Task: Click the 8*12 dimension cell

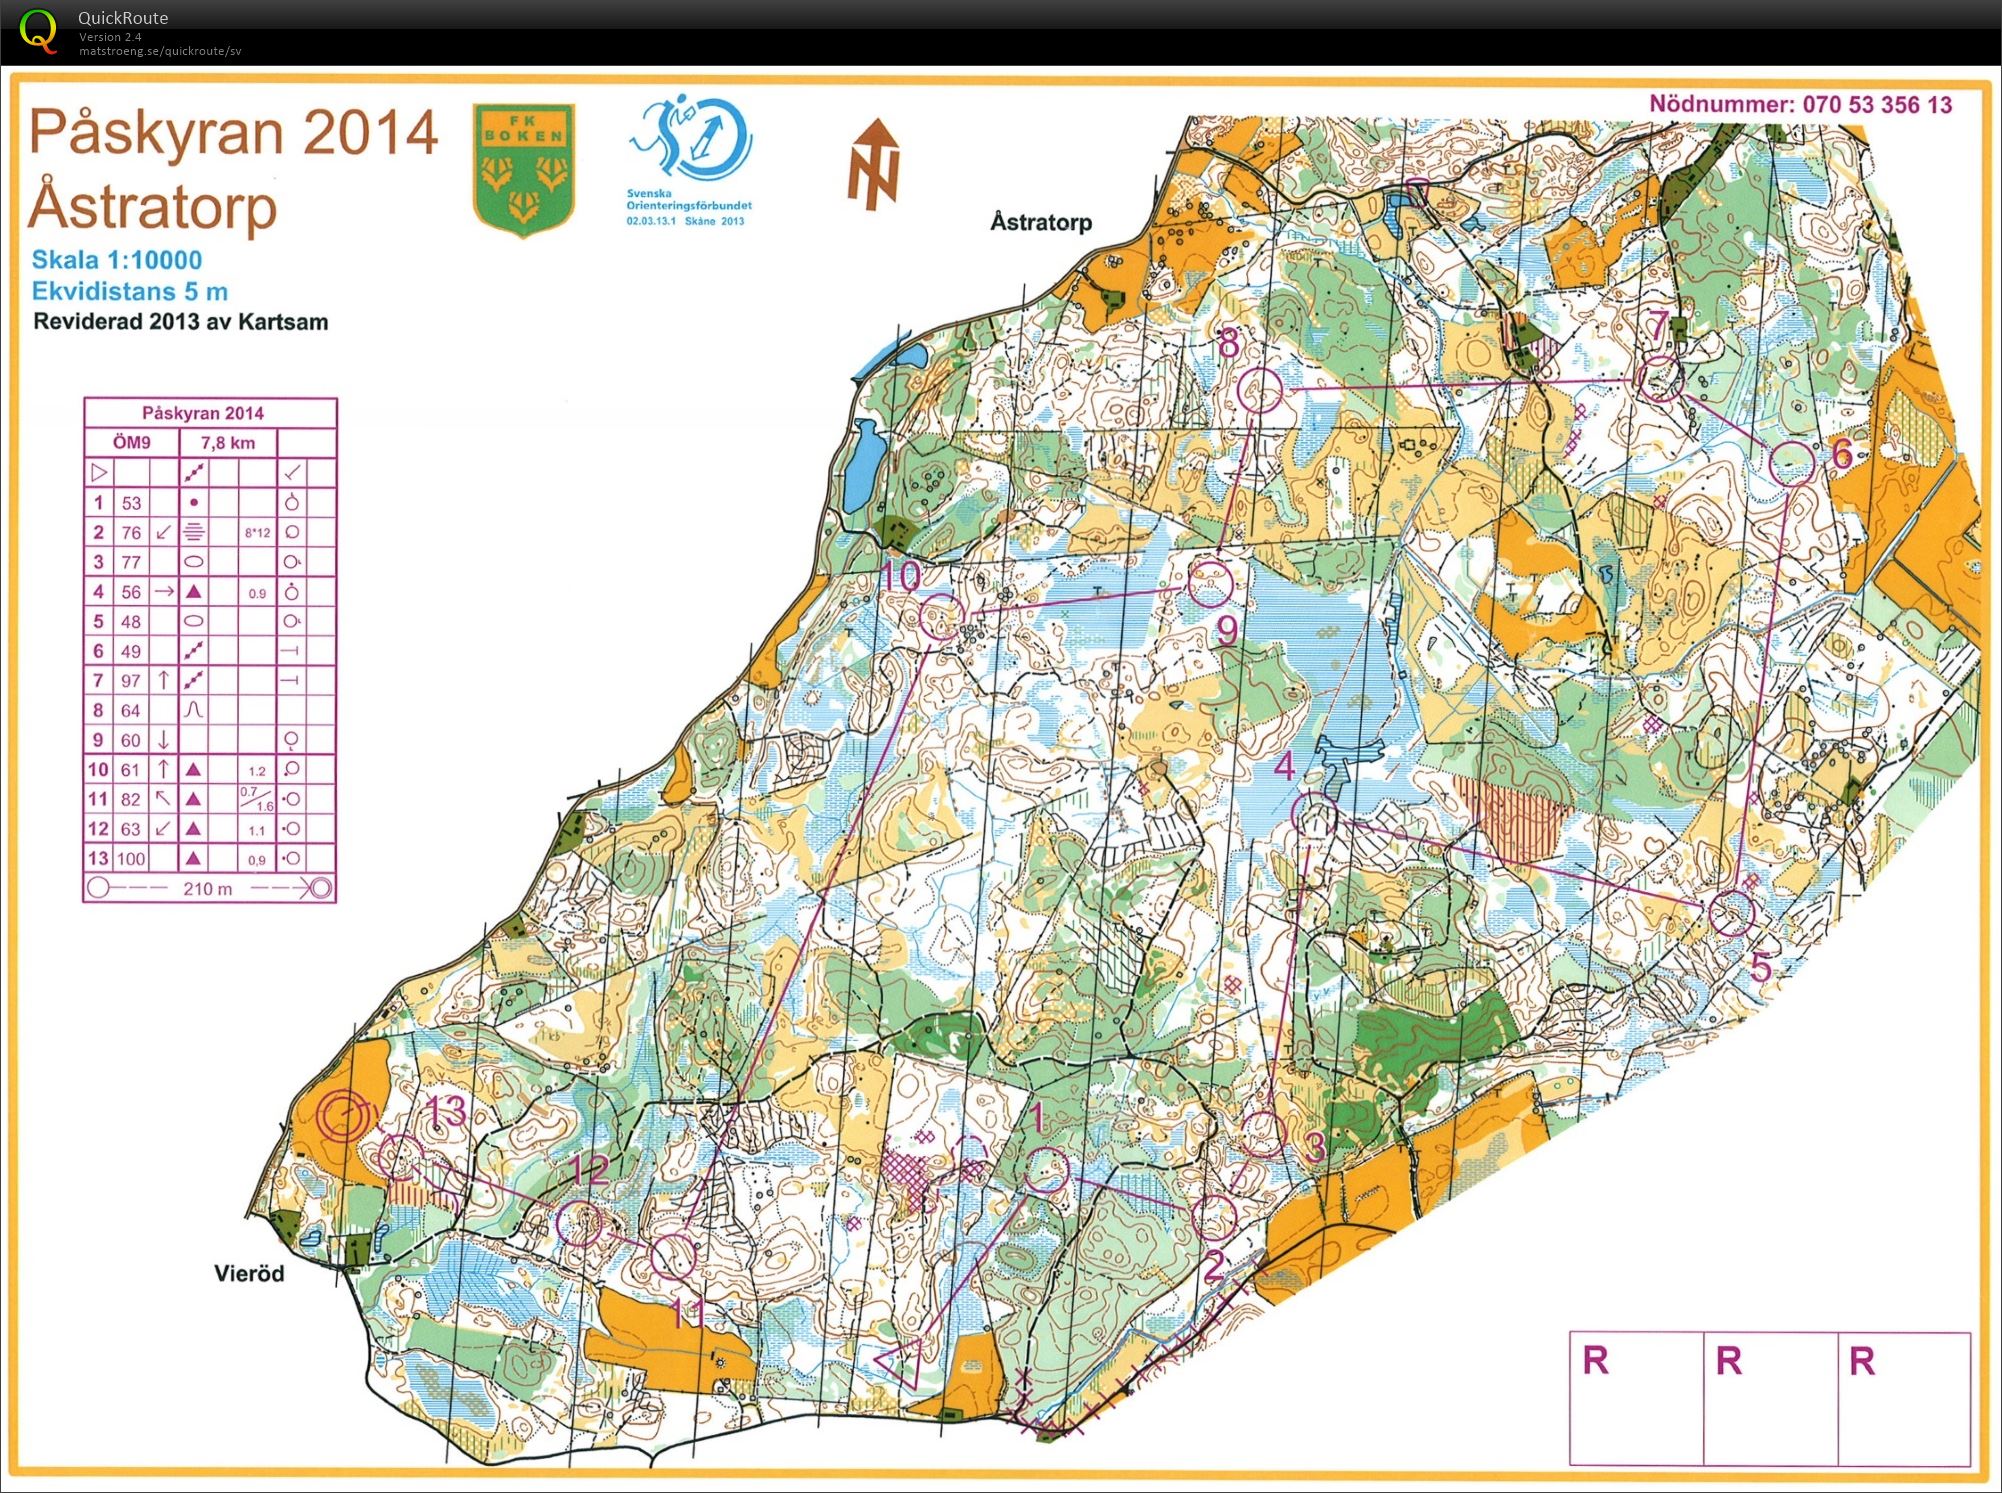Action: [258, 533]
